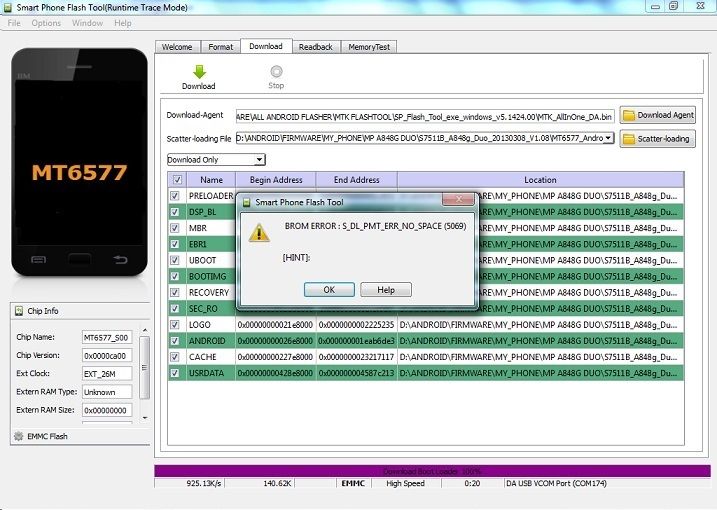This screenshot has width=717, height=510.
Task: Uncheck the PRELOADER partition checkbox
Action: pyautogui.click(x=175, y=196)
